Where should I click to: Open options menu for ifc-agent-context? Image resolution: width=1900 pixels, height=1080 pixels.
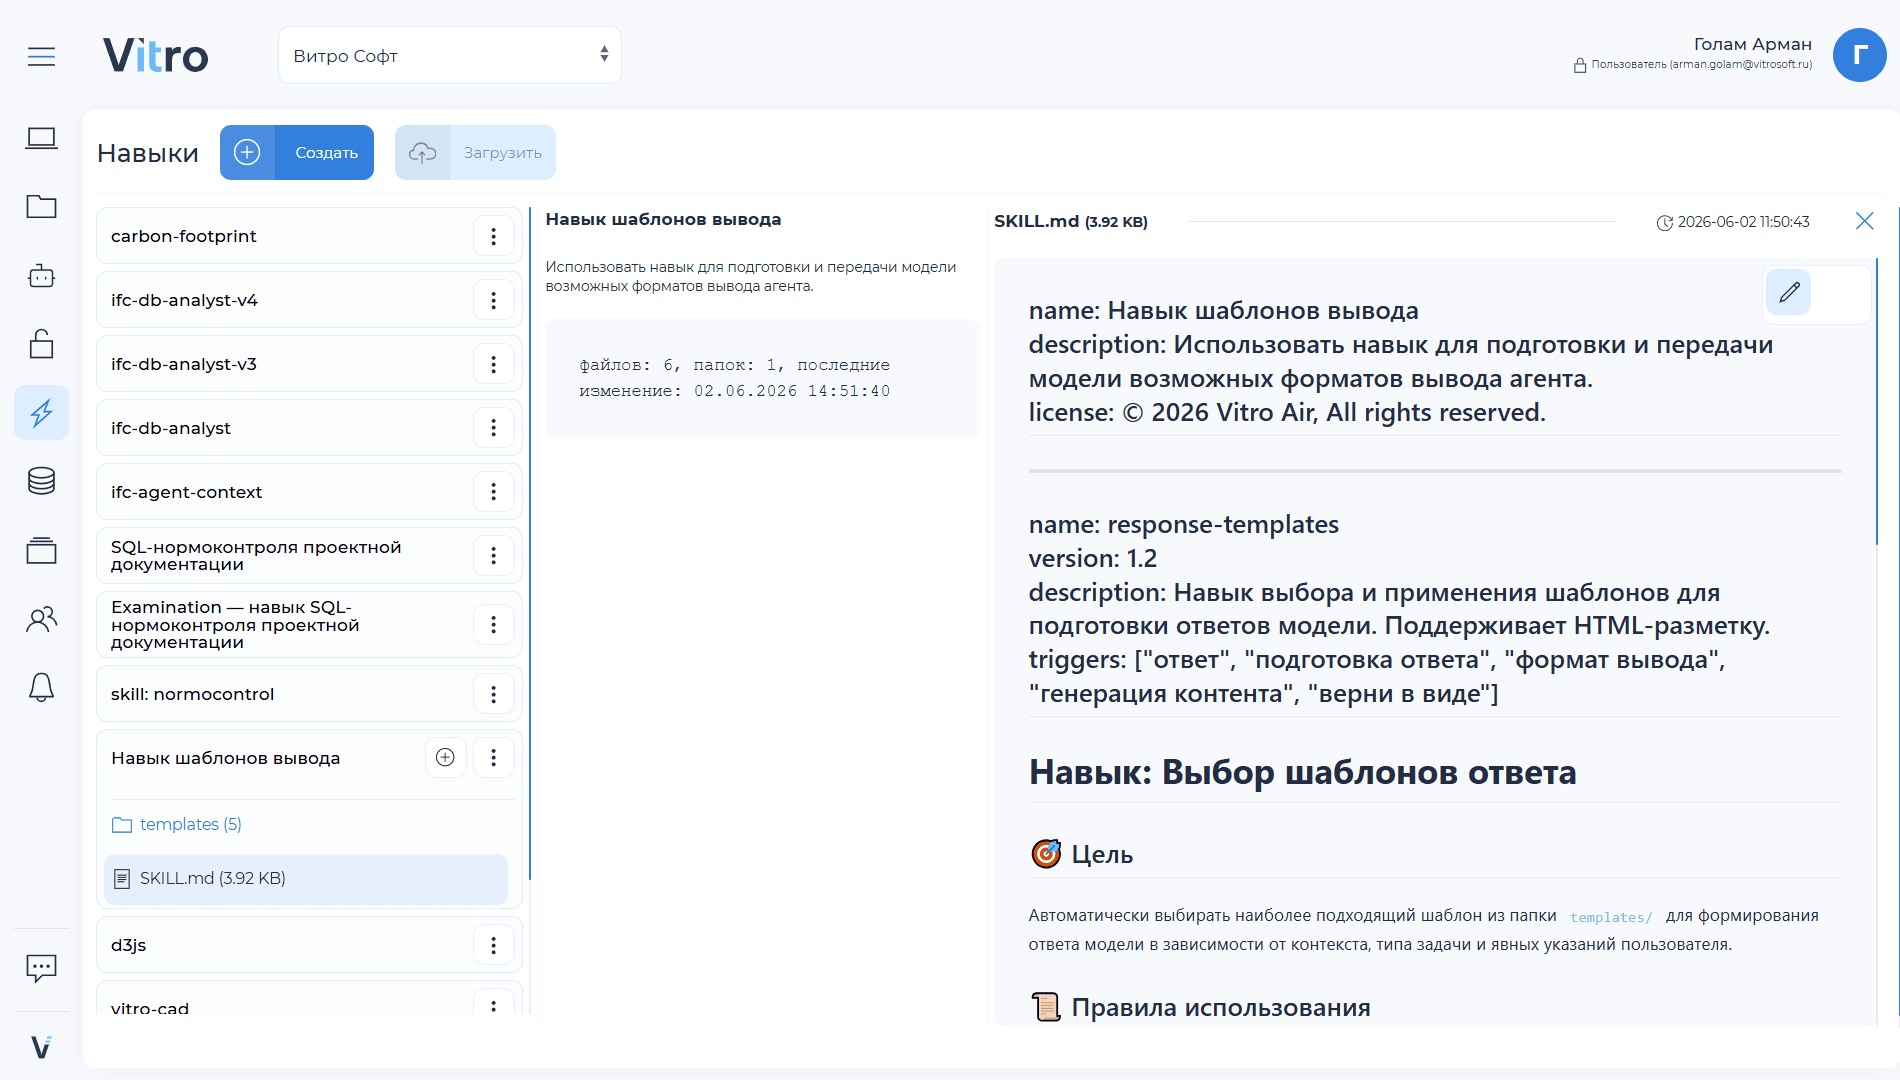pos(493,492)
